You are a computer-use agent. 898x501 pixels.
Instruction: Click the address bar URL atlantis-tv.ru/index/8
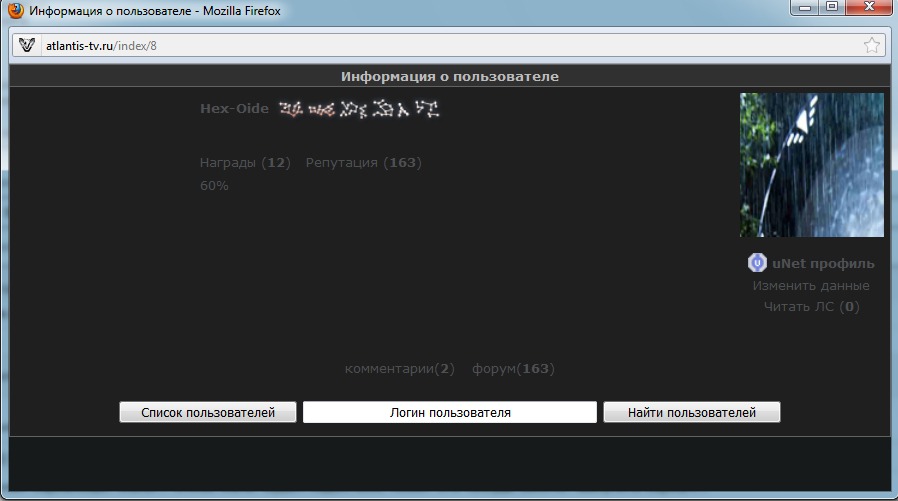[101, 46]
